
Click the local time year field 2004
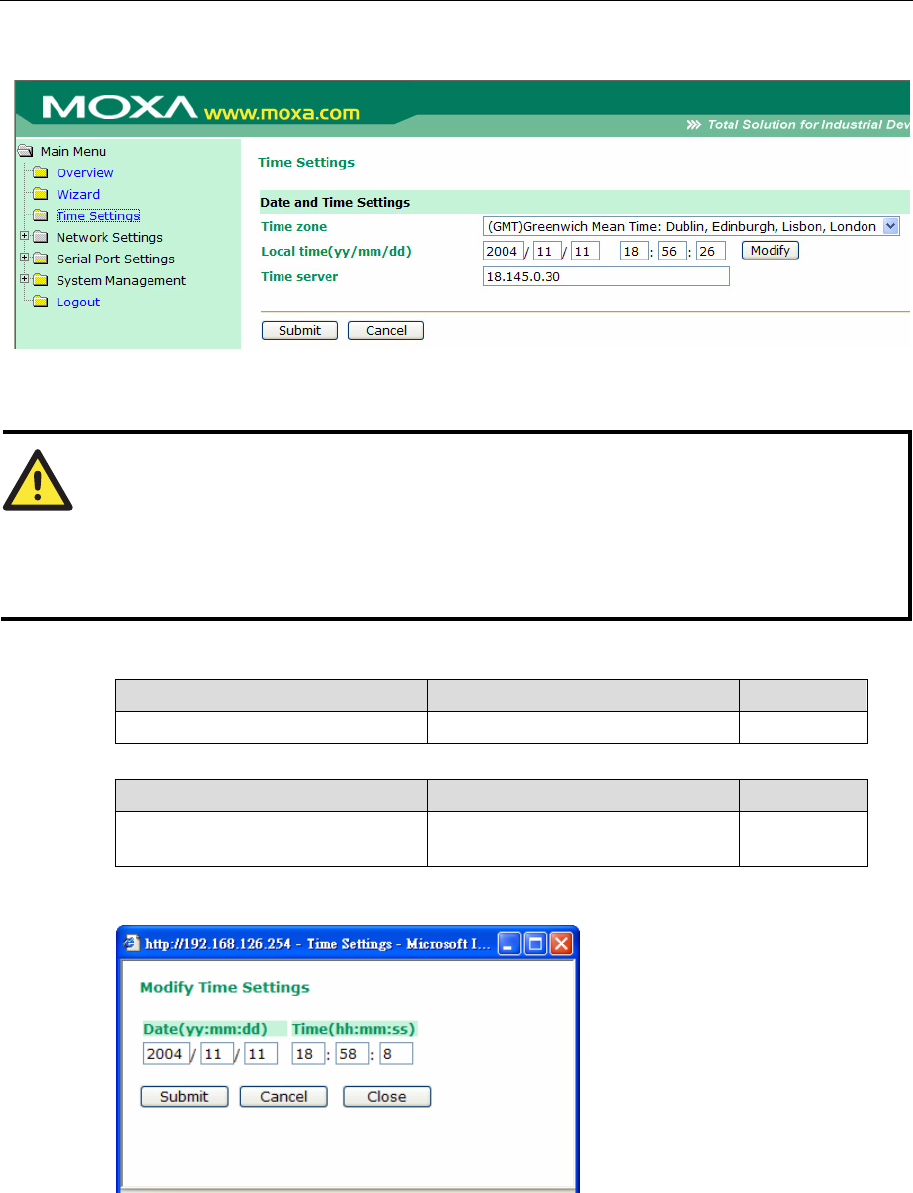(503, 251)
